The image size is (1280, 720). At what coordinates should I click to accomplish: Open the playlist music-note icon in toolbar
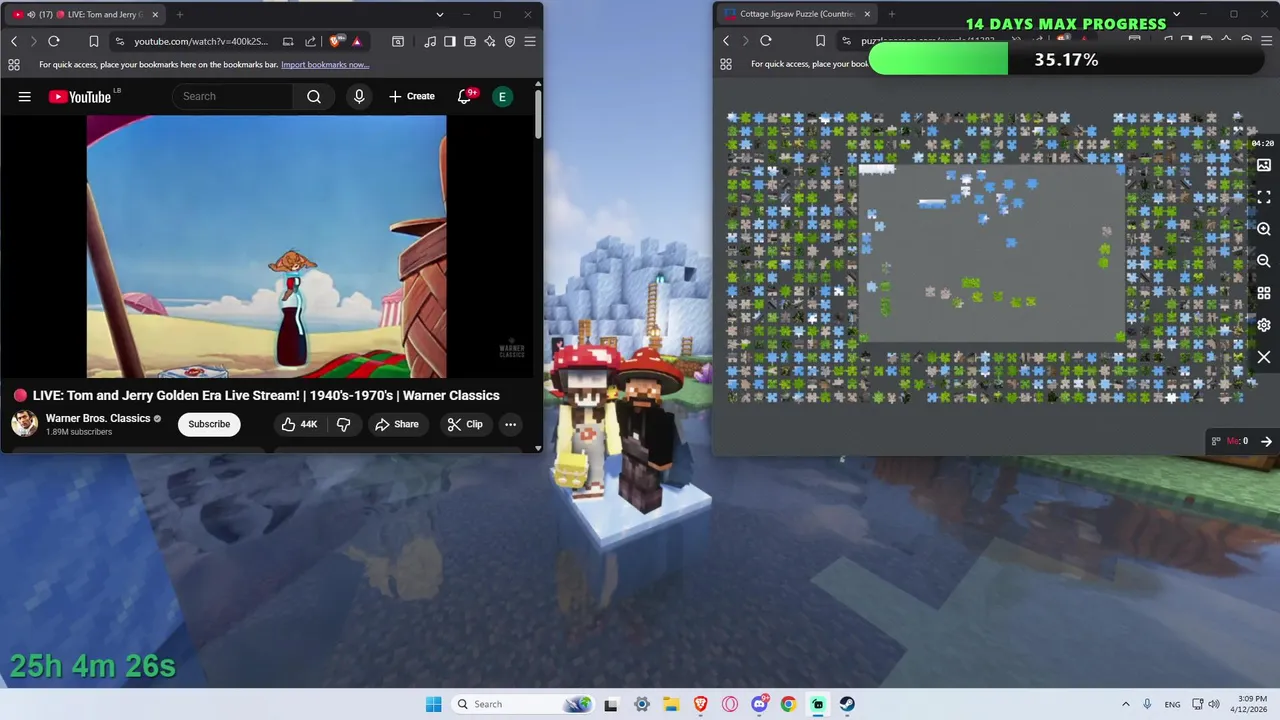[x=430, y=41]
